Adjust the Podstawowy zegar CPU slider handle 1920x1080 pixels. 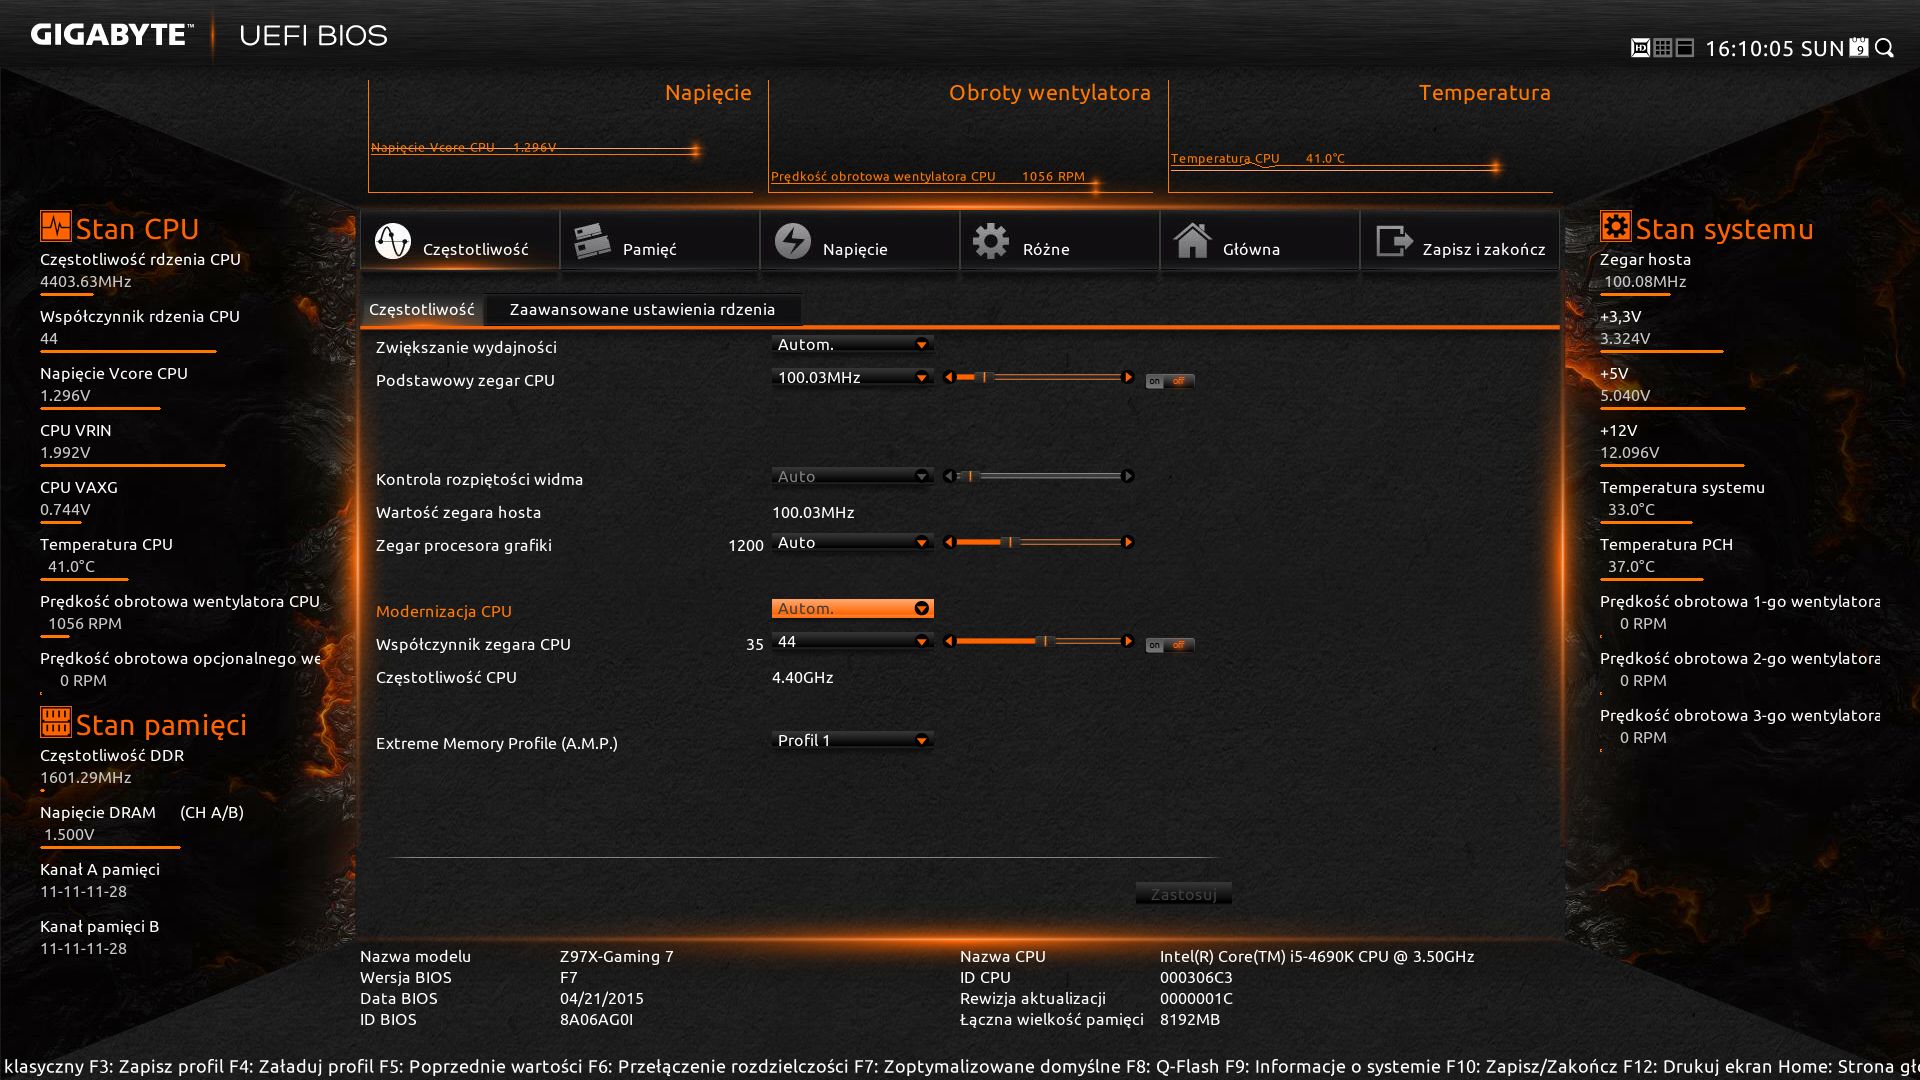985,378
